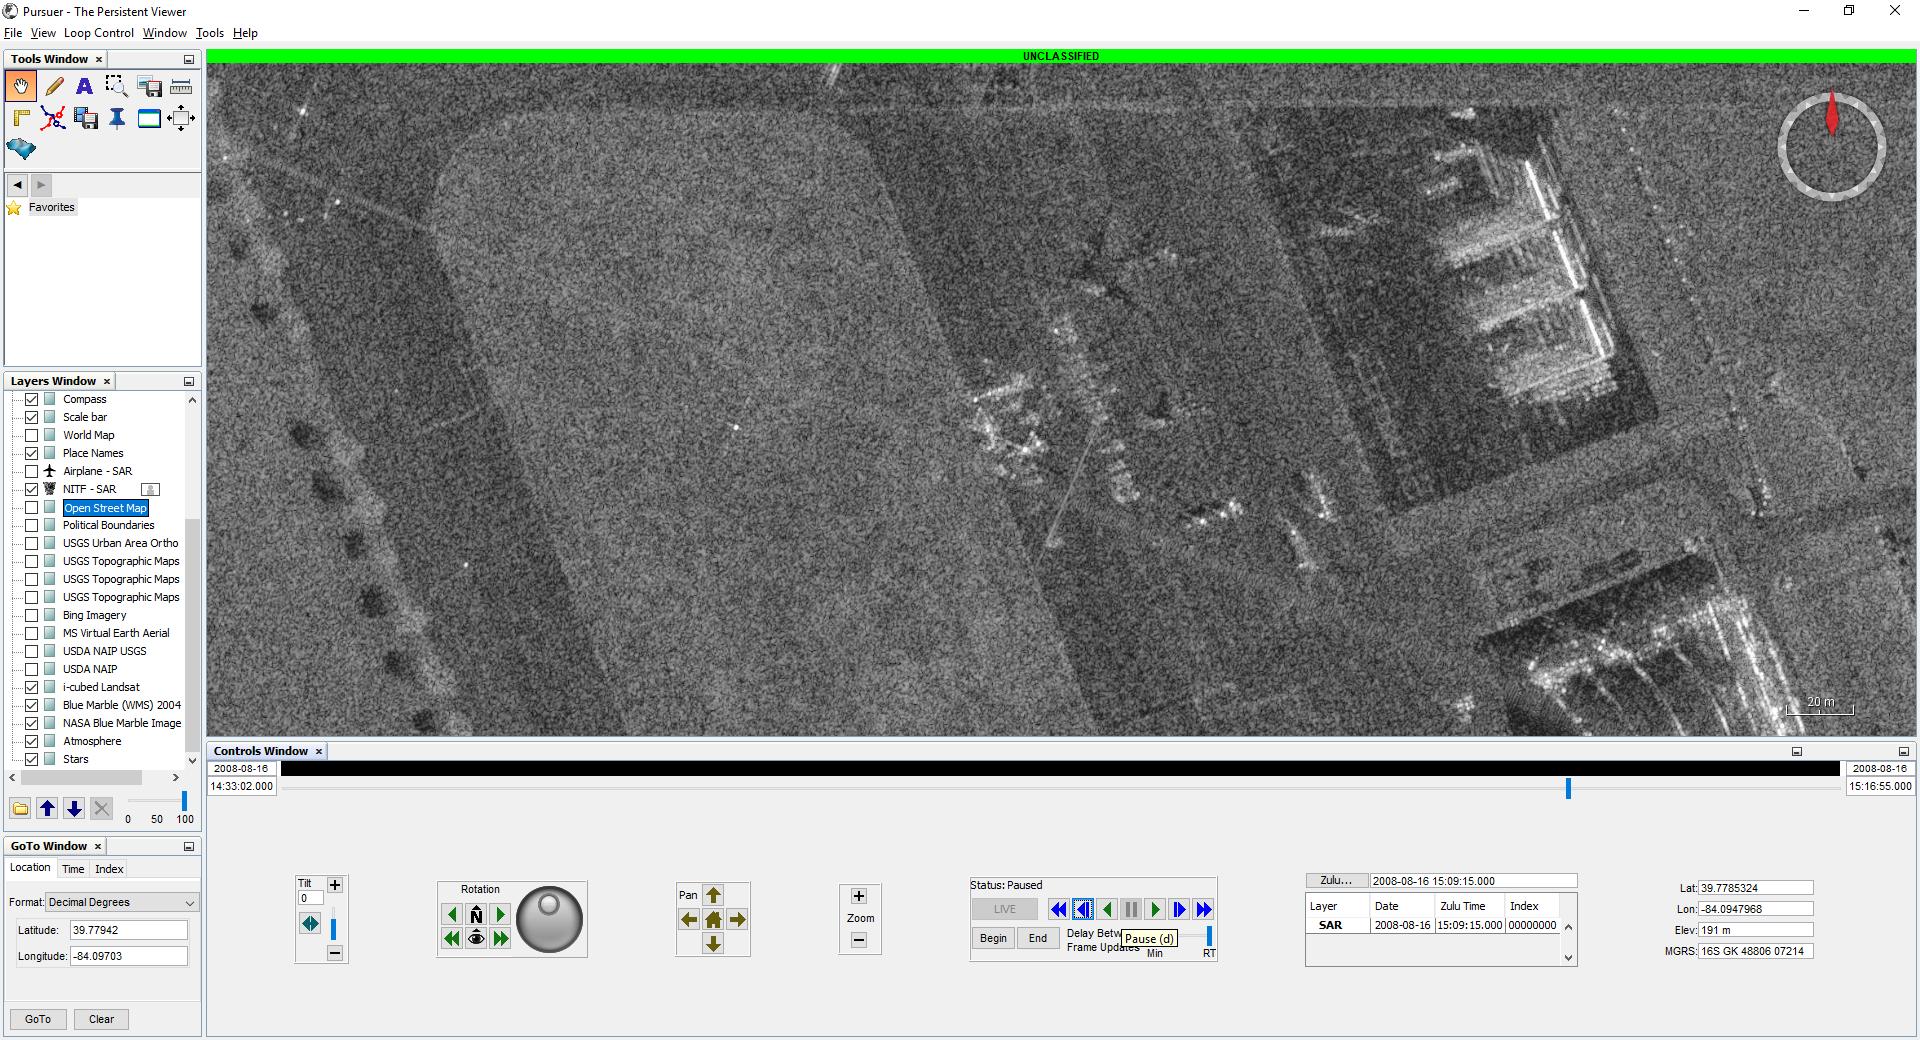Uncheck the Atmosphere layer checkbox
The width and height of the screenshot is (1920, 1040).
[32, 741]
